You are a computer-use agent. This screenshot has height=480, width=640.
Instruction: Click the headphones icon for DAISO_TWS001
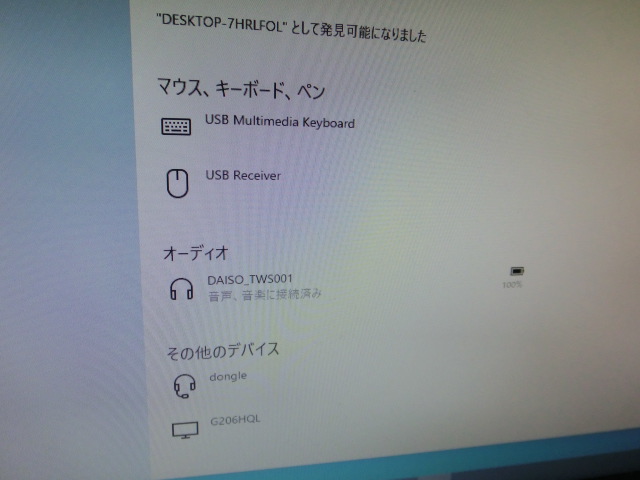tap(181, 289)
